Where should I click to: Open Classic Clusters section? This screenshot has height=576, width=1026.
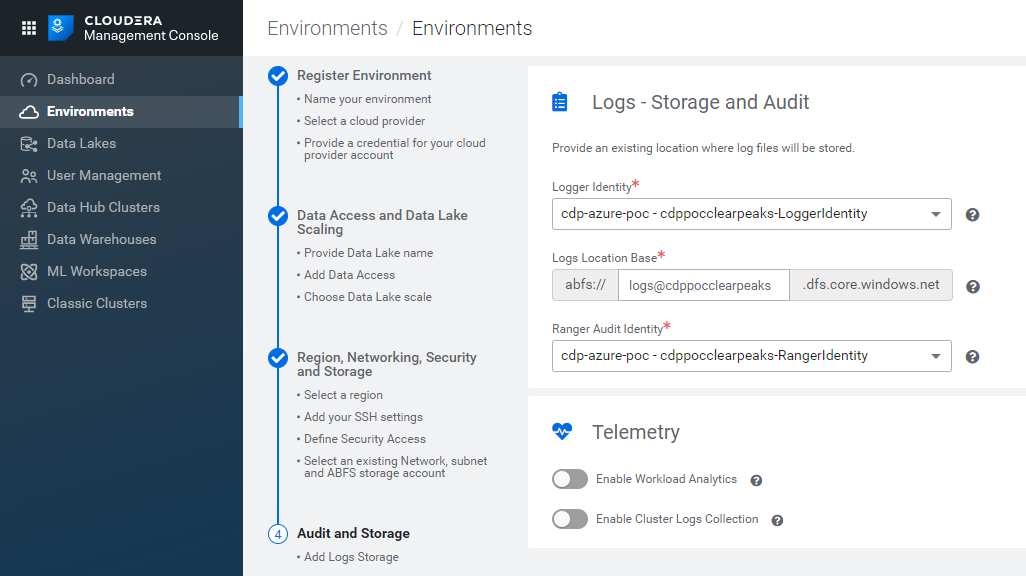coord(121,304)
